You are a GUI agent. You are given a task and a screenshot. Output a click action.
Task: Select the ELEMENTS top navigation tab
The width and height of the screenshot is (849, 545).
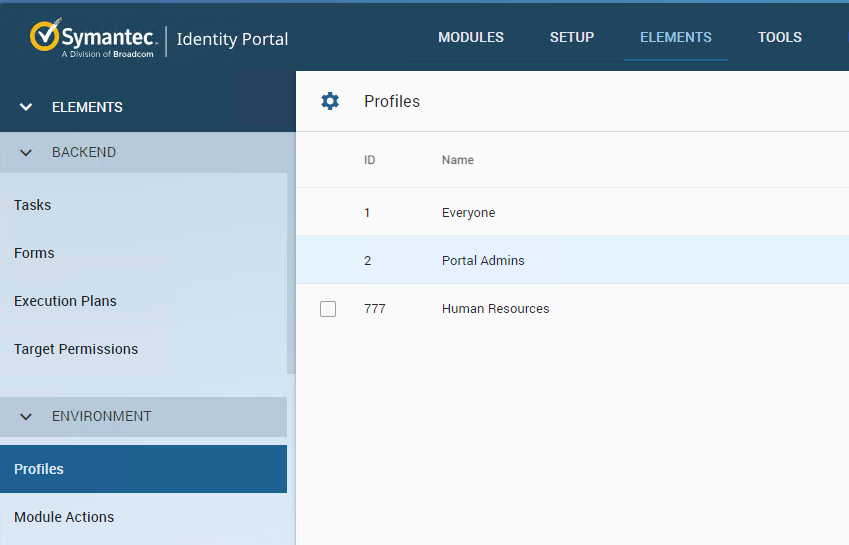pos(676,38)
